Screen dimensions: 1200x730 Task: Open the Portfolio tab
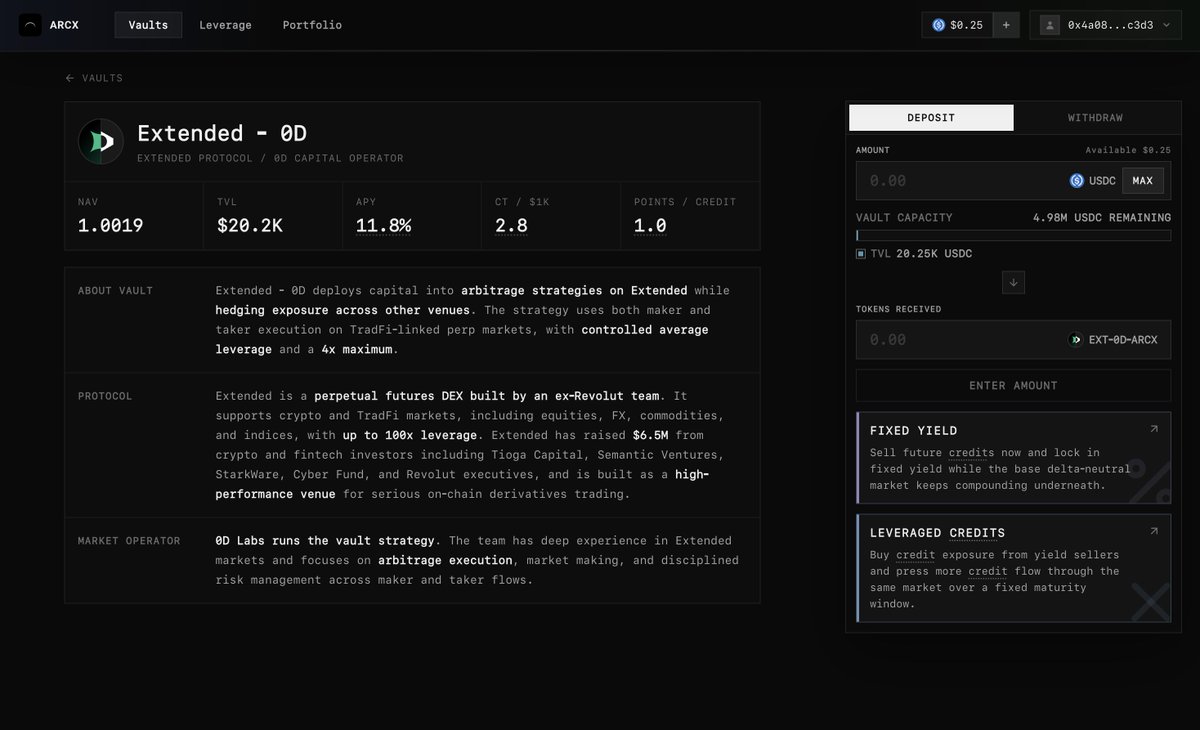tap(312, 25)
